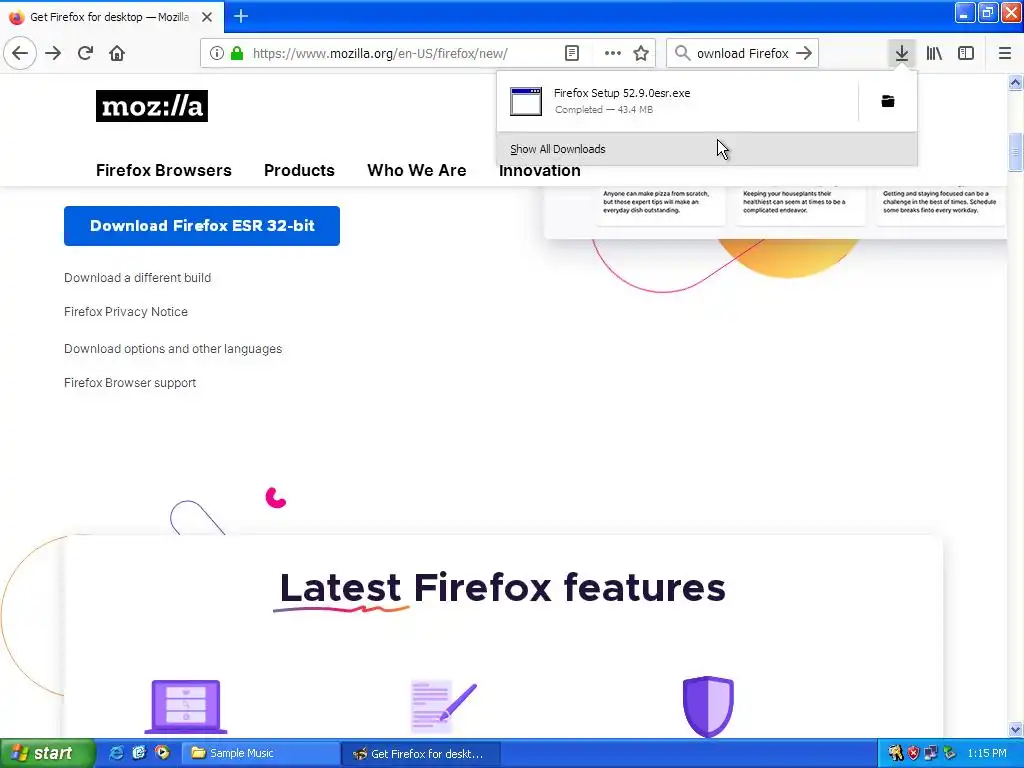Open a new tab with plus button
Viewport: 1024px width, 768px height.
coord(241,16)
